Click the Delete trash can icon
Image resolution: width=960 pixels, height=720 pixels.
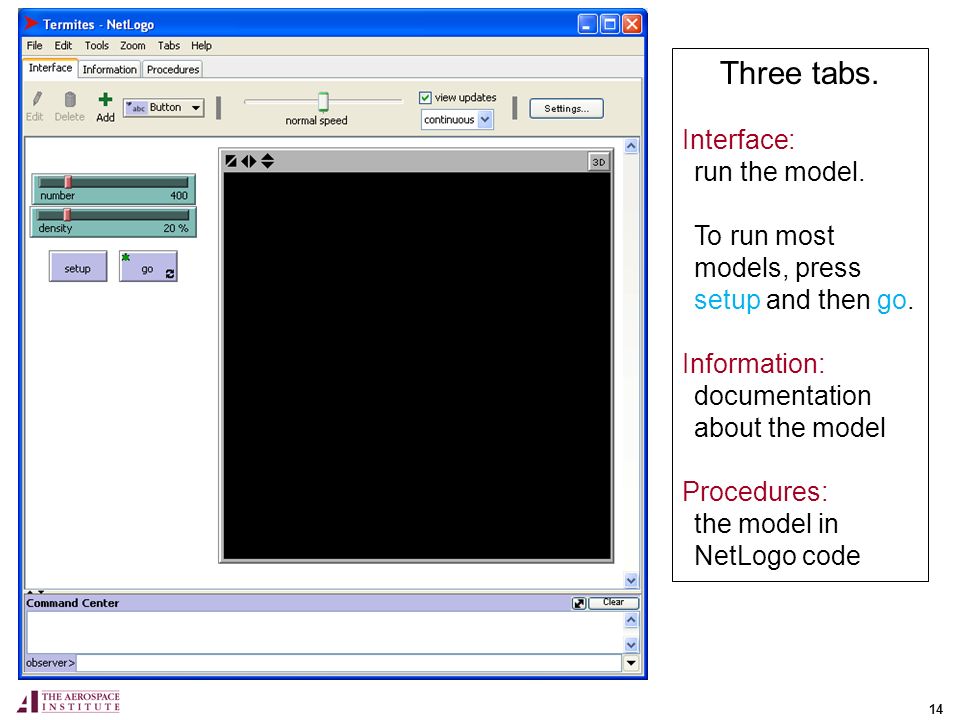[70, 99]
